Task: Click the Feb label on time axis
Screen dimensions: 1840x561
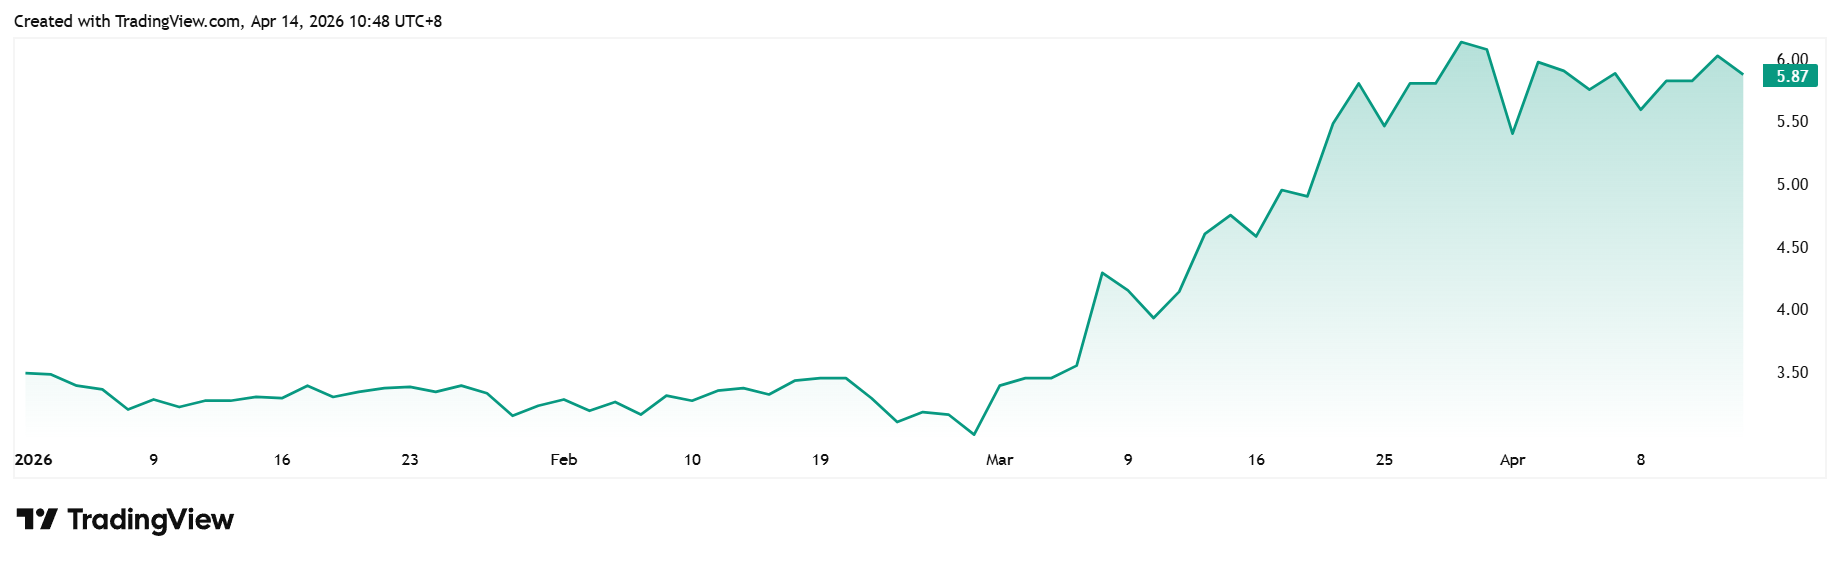Action: click(x=564, y=460)
